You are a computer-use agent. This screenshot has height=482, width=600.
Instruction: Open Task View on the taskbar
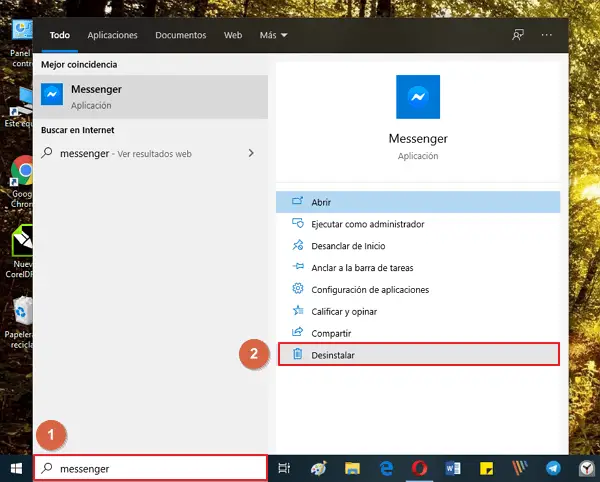284,468
